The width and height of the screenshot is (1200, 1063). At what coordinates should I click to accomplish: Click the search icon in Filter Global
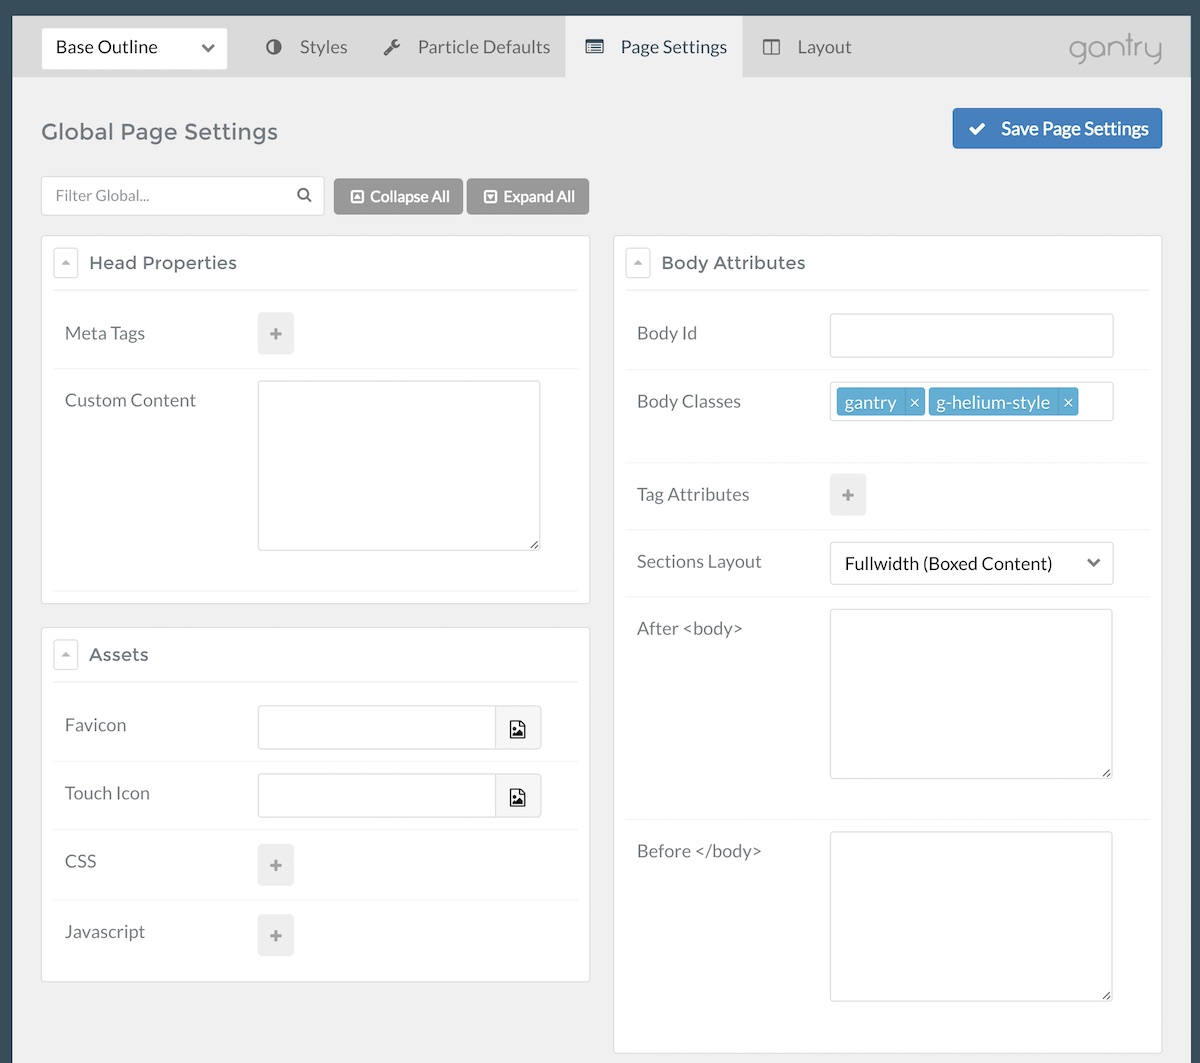click(x=304, y=196)
